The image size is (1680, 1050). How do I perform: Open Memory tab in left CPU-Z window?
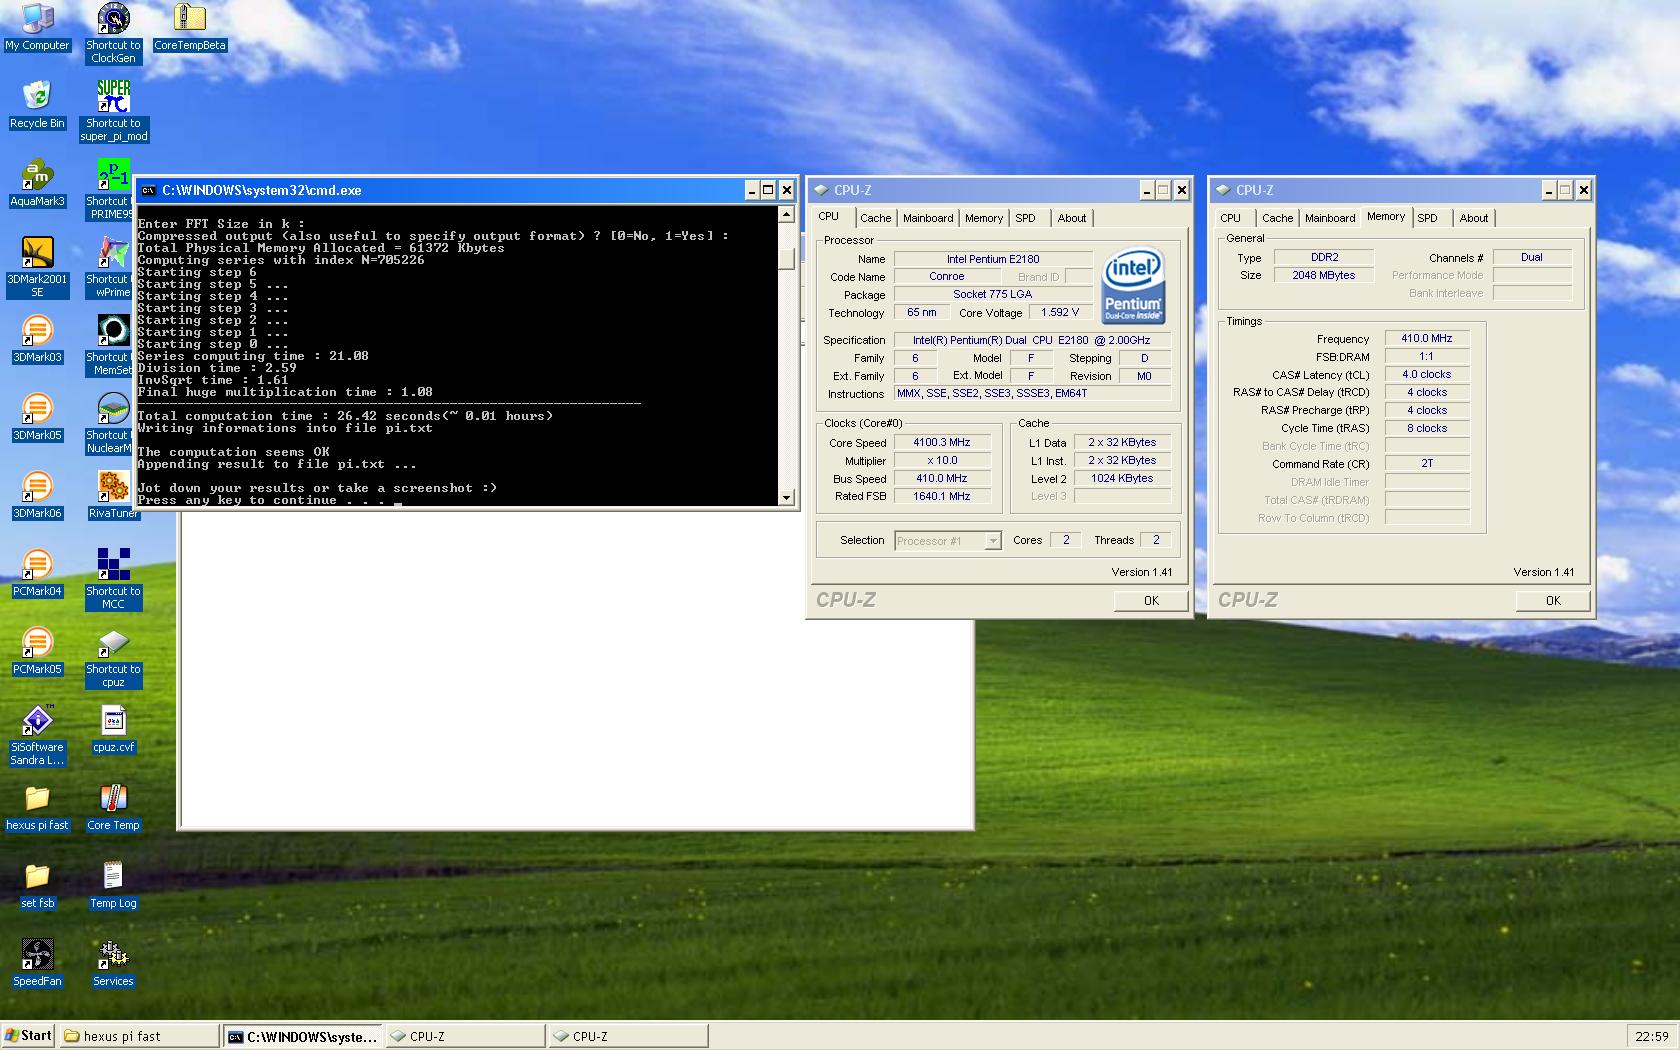coord(984,218)
